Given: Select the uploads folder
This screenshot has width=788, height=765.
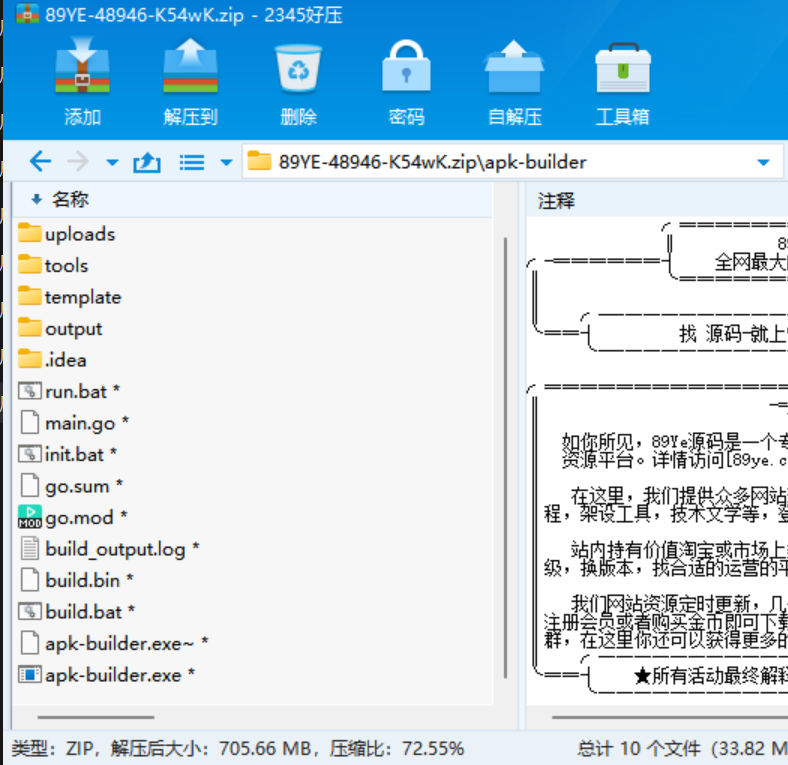Looking at the screenshot, I should pos(80,234).
